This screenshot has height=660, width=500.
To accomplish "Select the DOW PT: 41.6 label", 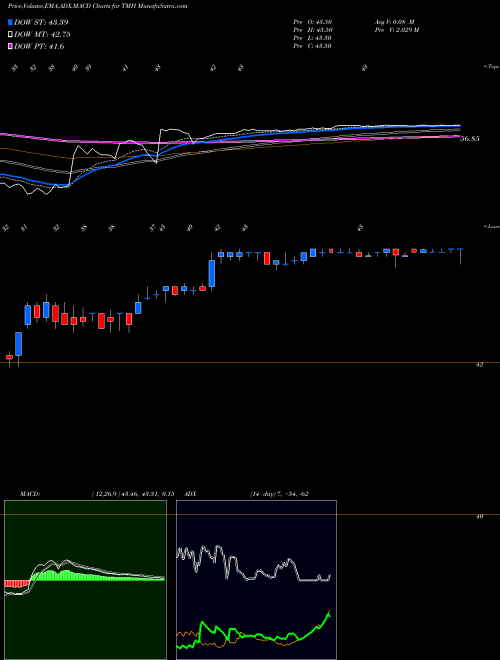I will point(39,46).
